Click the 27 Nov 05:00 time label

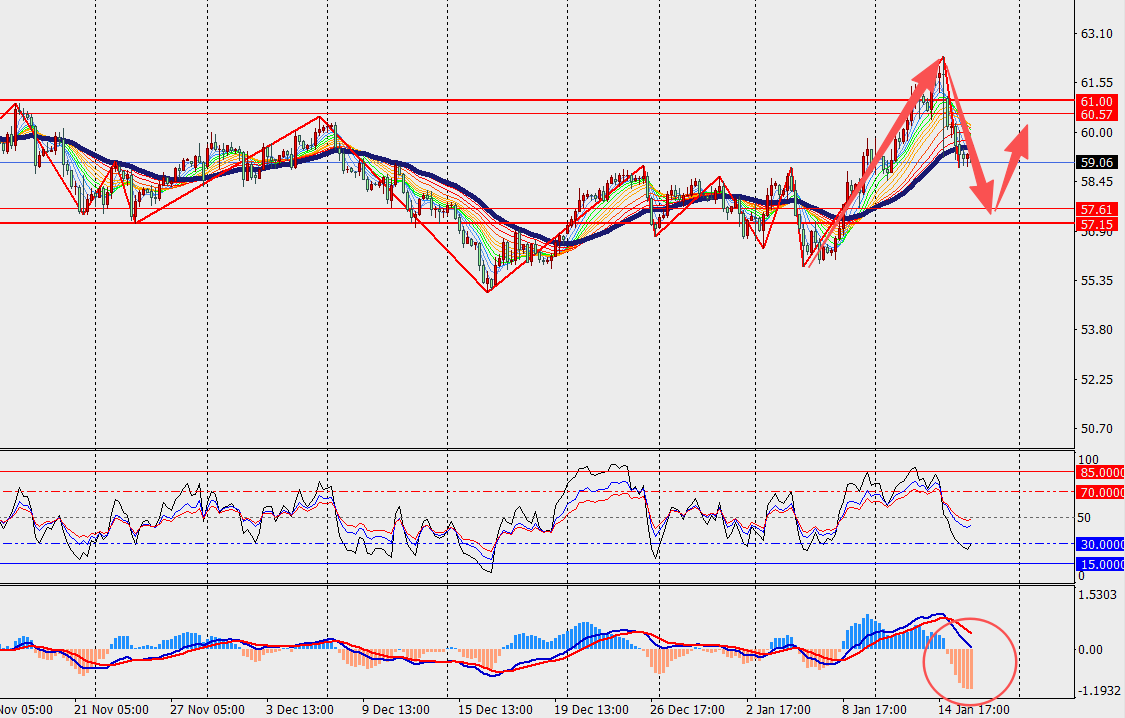pyautogui.click(x=207, y=710)
